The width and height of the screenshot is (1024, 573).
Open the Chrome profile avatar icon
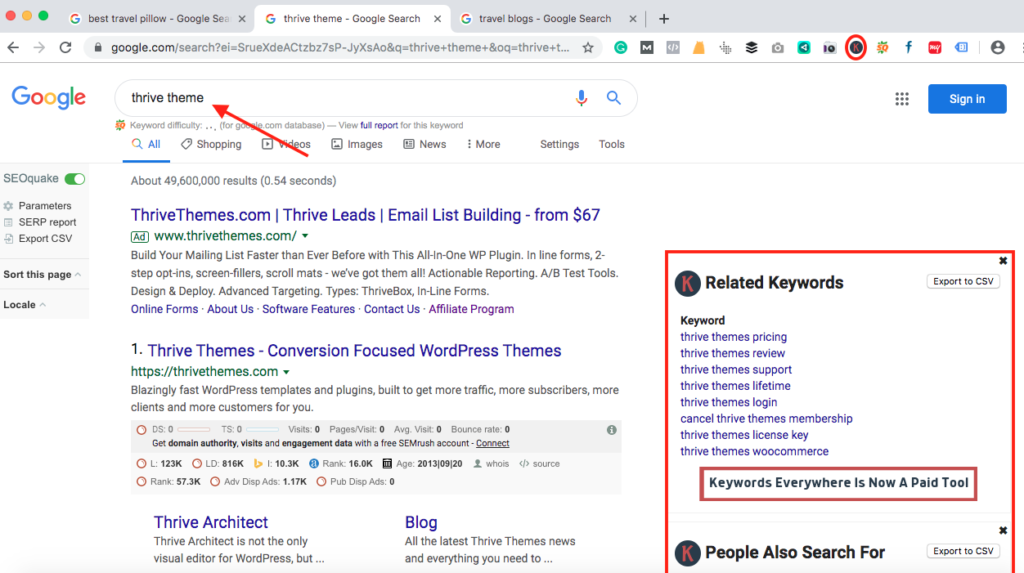click(997, 47)
